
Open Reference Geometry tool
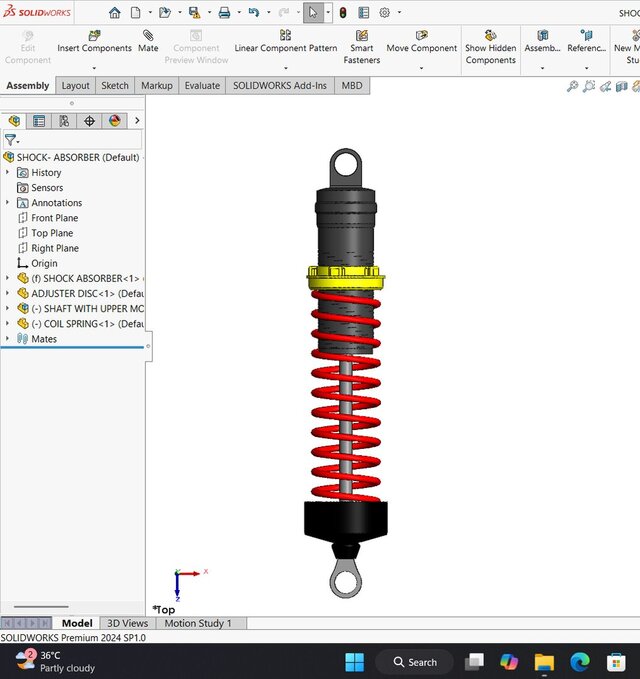click(x=587, y=42)
